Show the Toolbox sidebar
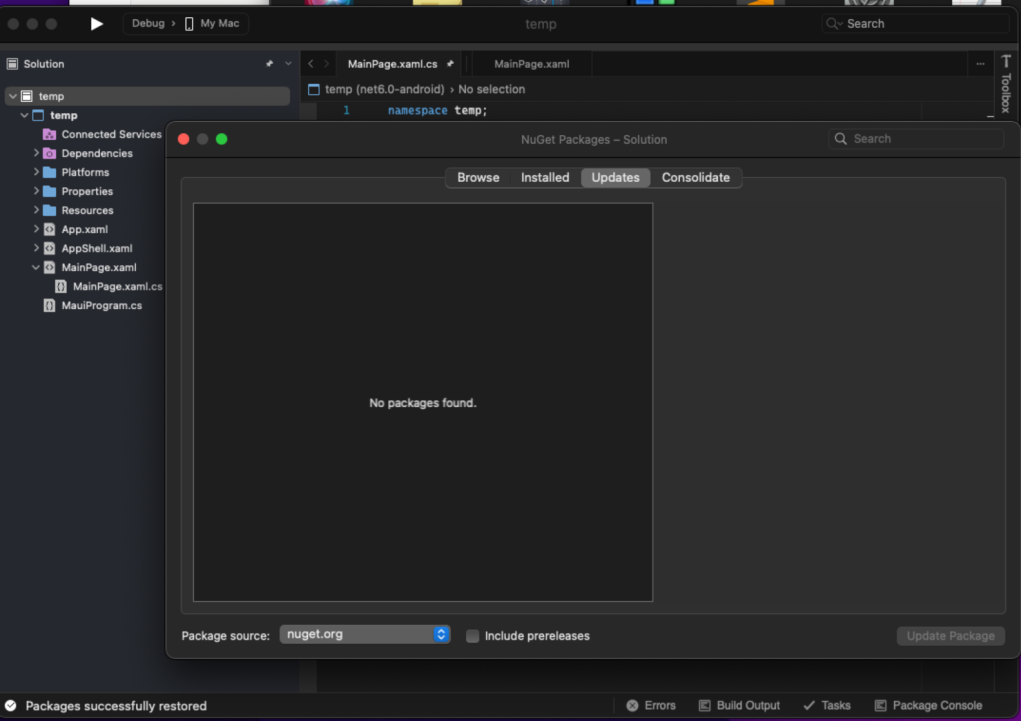This screenshot has width=1021, height=721. click(x=1005, y=90)
